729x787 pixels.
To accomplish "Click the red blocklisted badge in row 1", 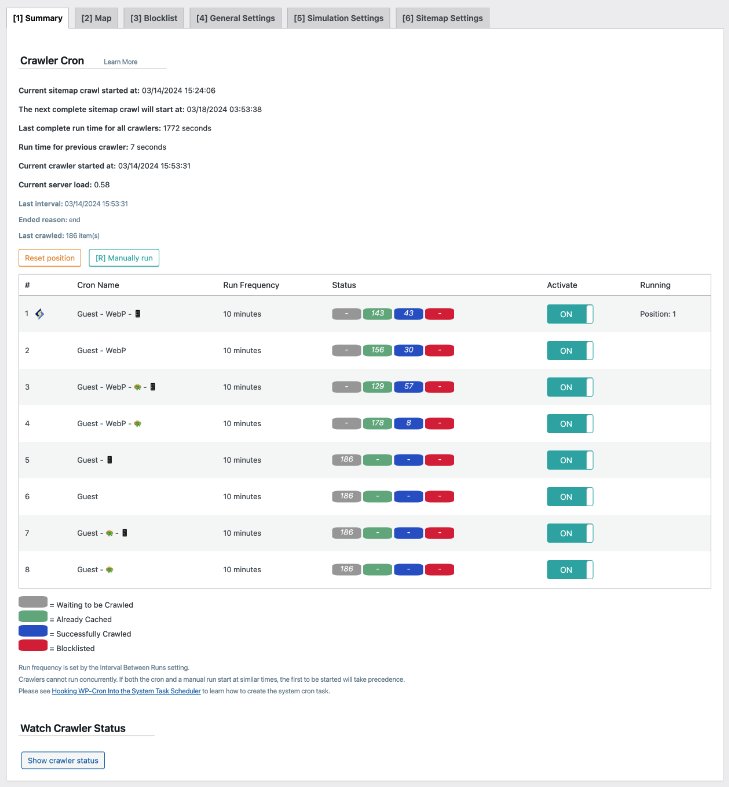I will tap(439, 314).
